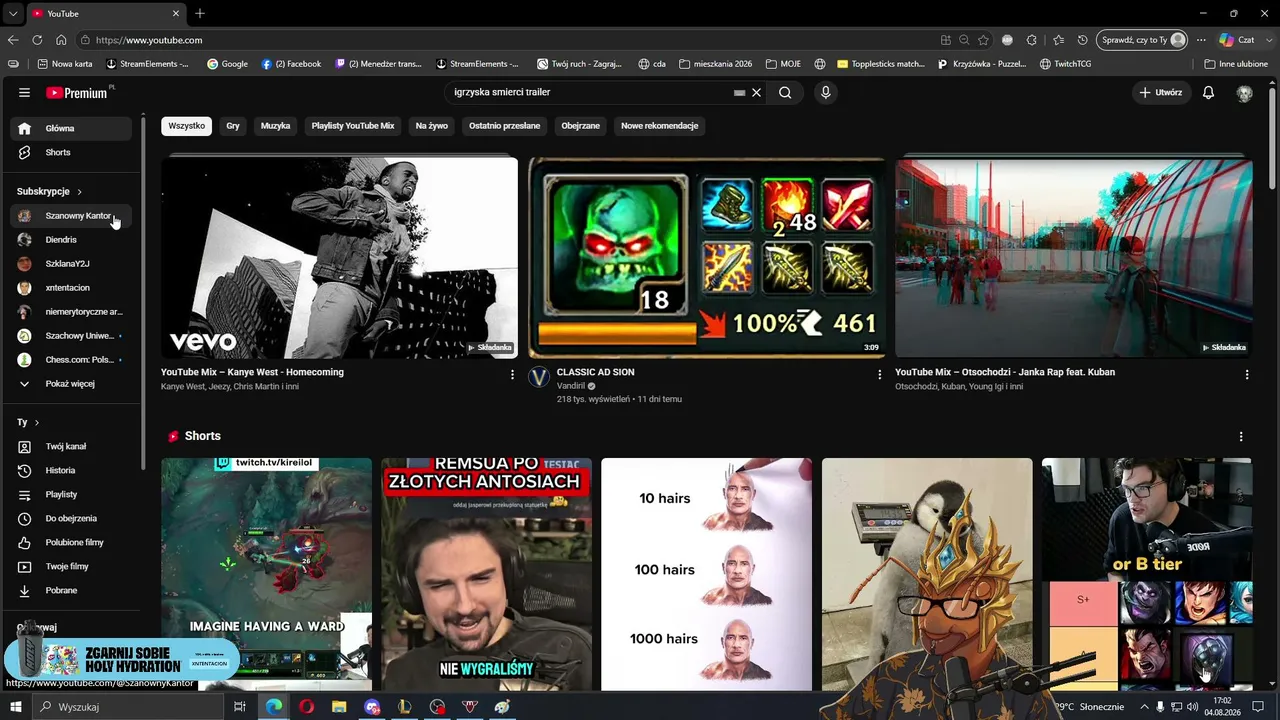
Task: Select the Nowe rekomendacje chip
Action: tap(659, 126)
